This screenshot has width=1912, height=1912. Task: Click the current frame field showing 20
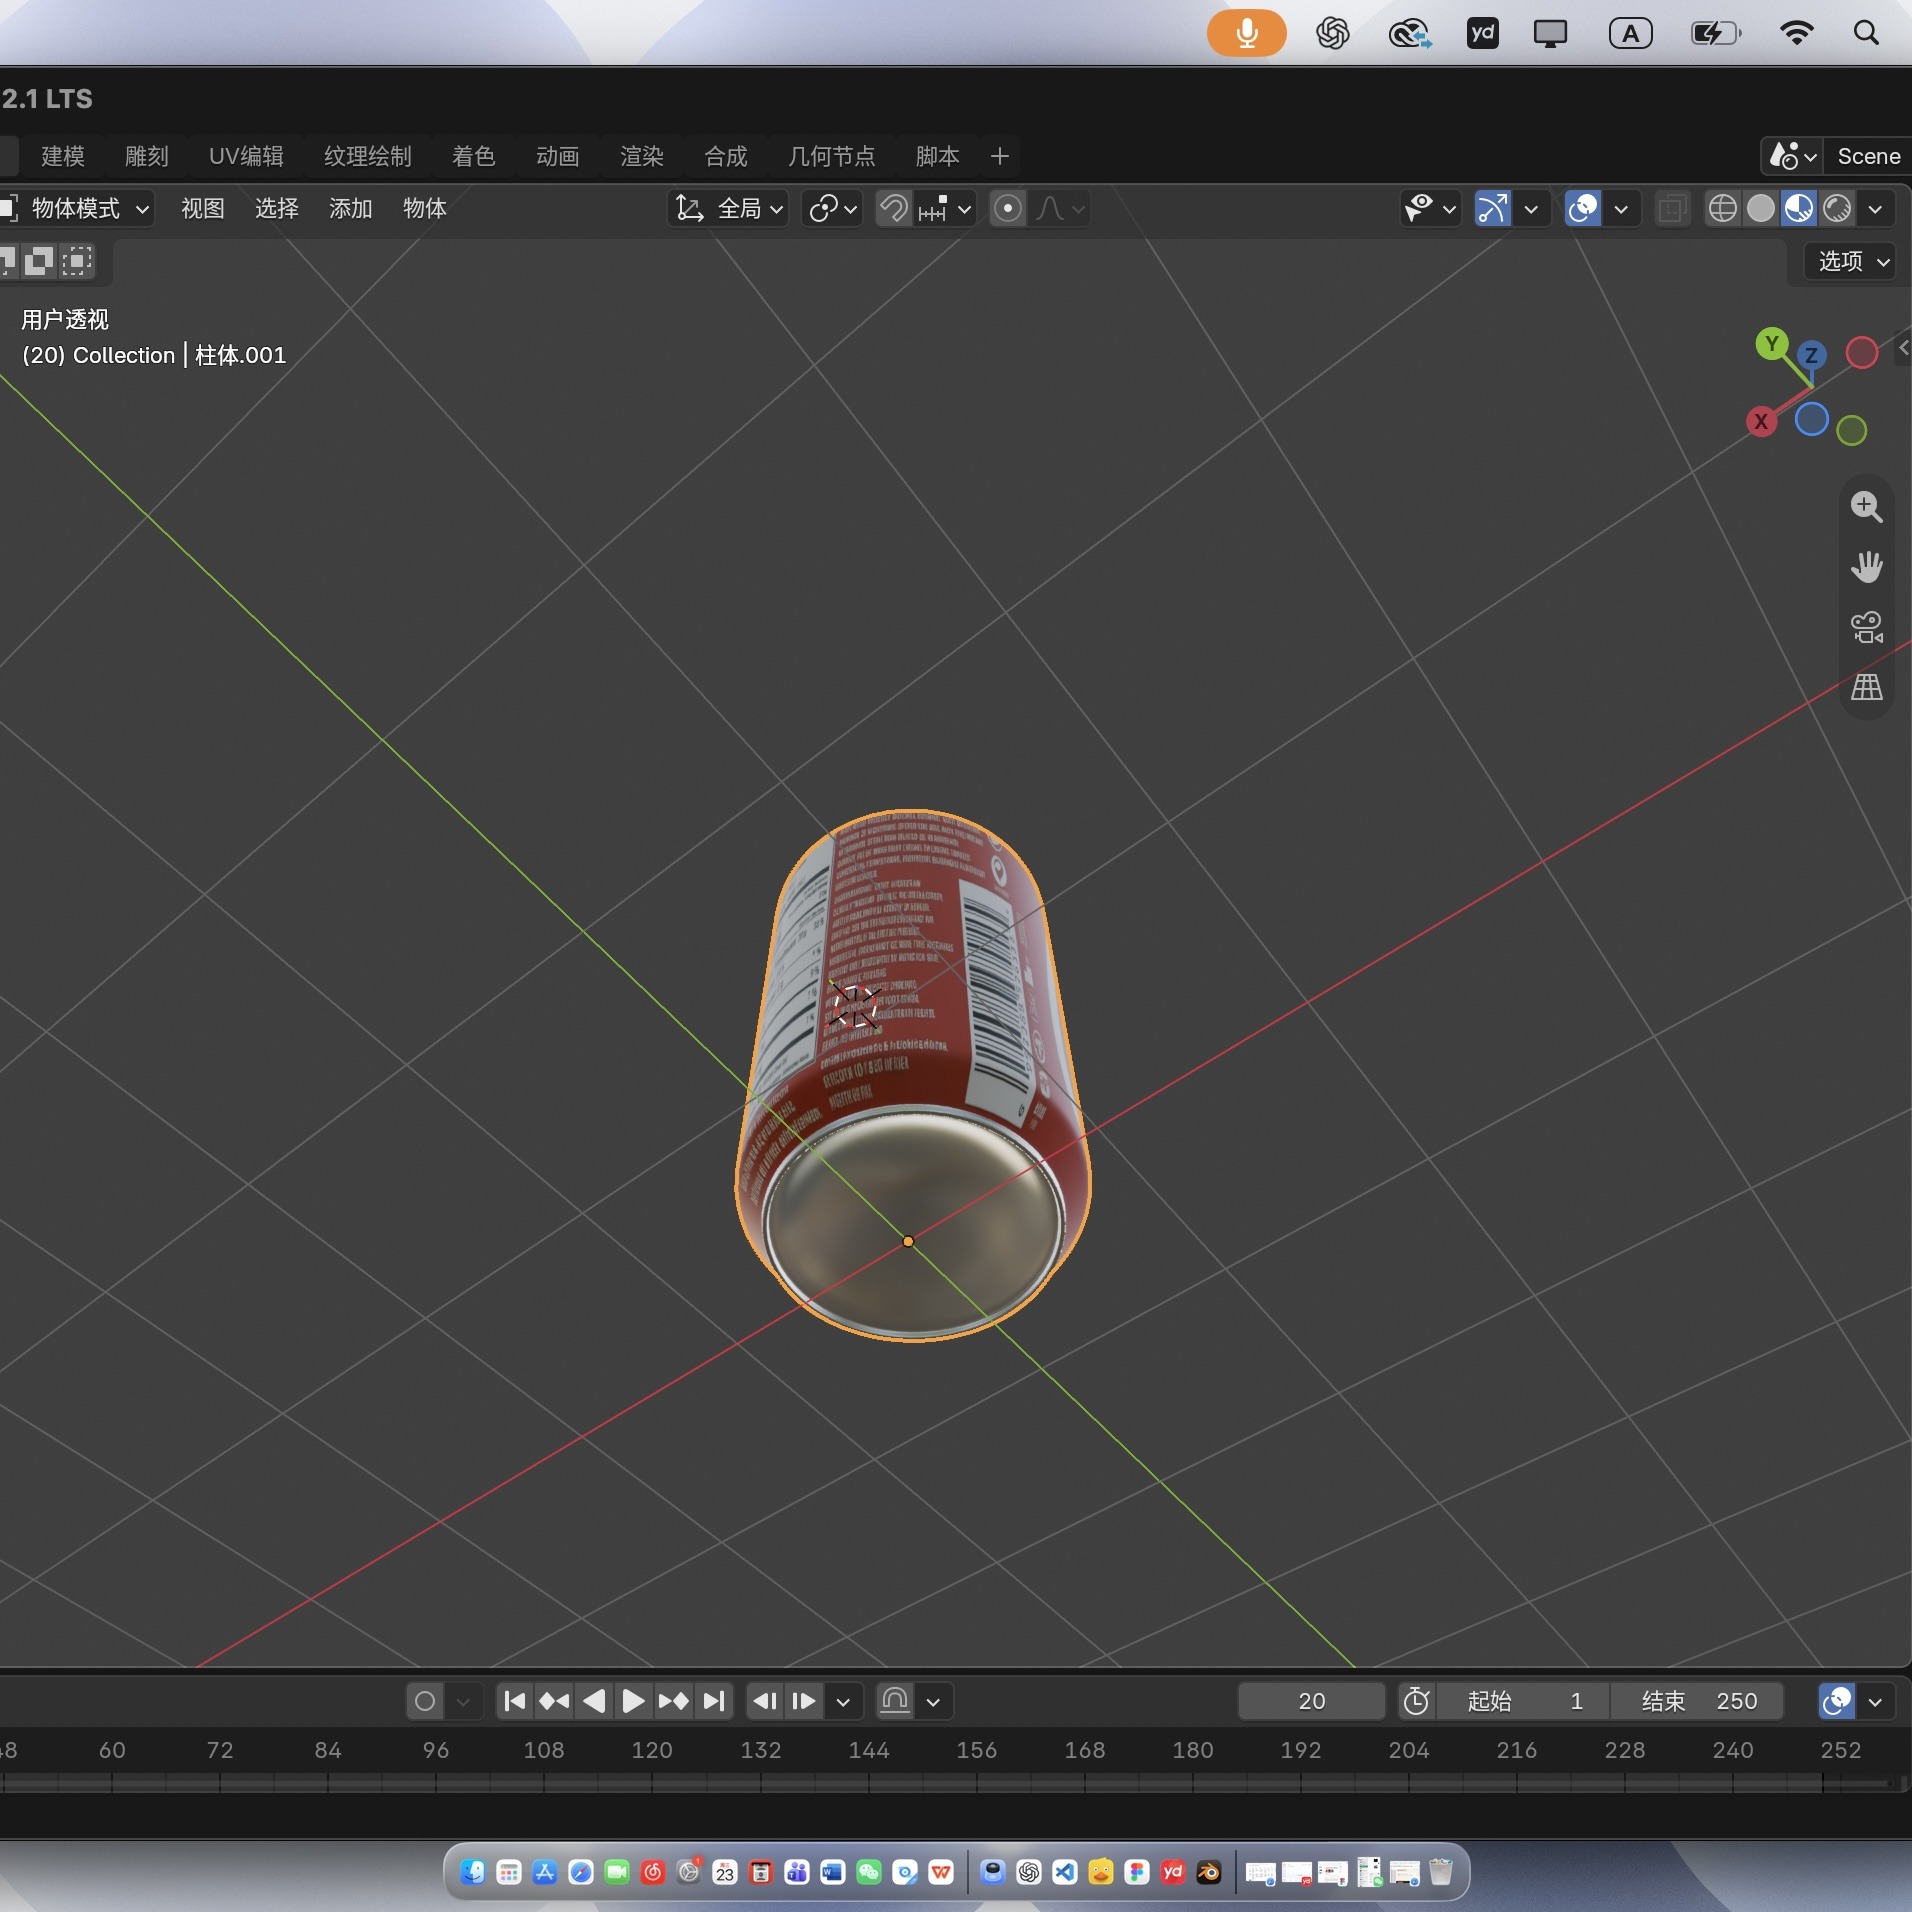pyautogui.click(x=1311, y=1701)
